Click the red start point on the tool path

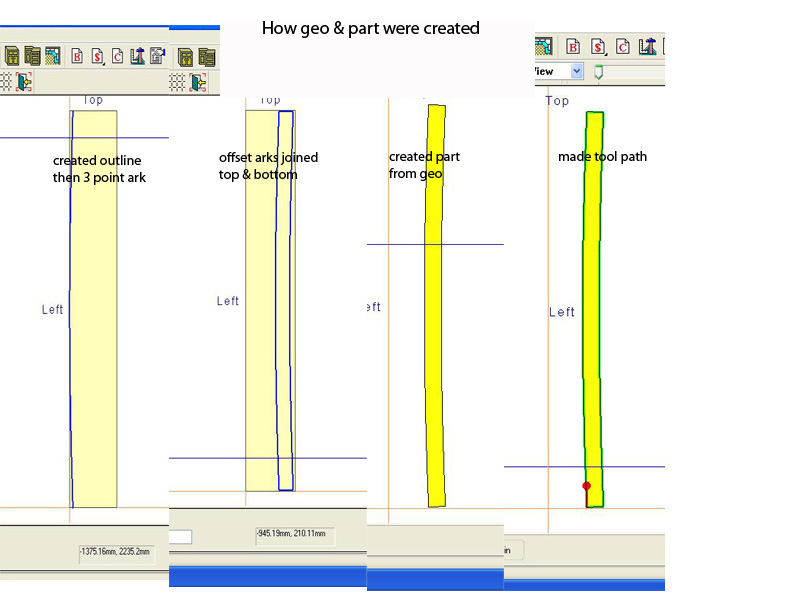[586, 486]
